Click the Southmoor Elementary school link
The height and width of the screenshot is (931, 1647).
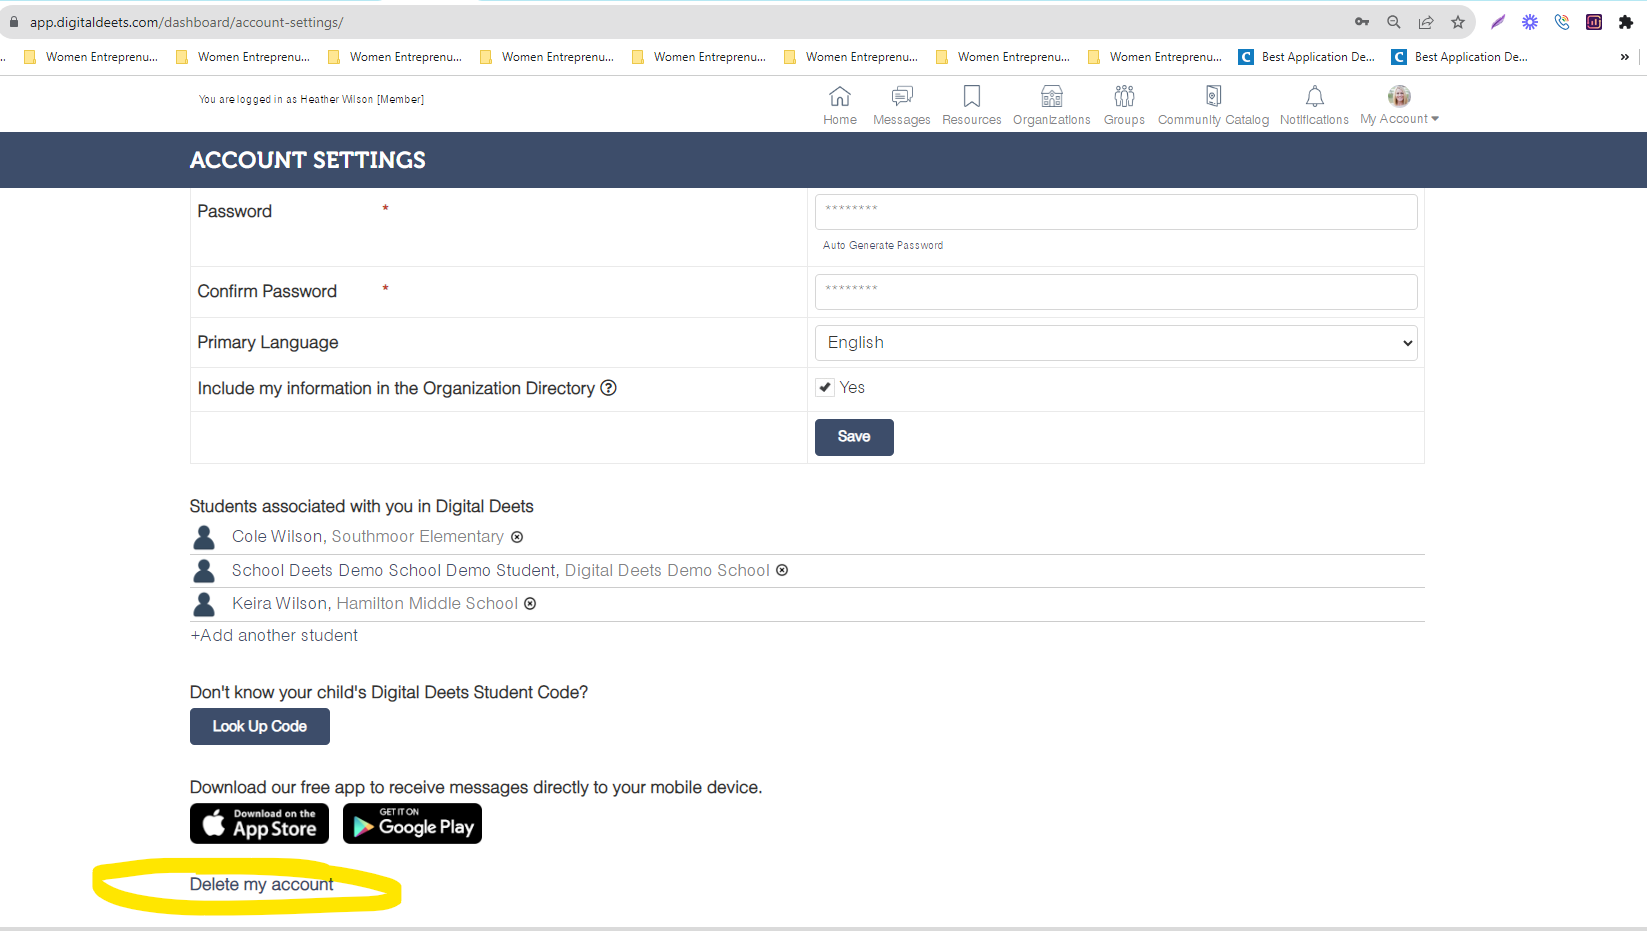[418, 537]
